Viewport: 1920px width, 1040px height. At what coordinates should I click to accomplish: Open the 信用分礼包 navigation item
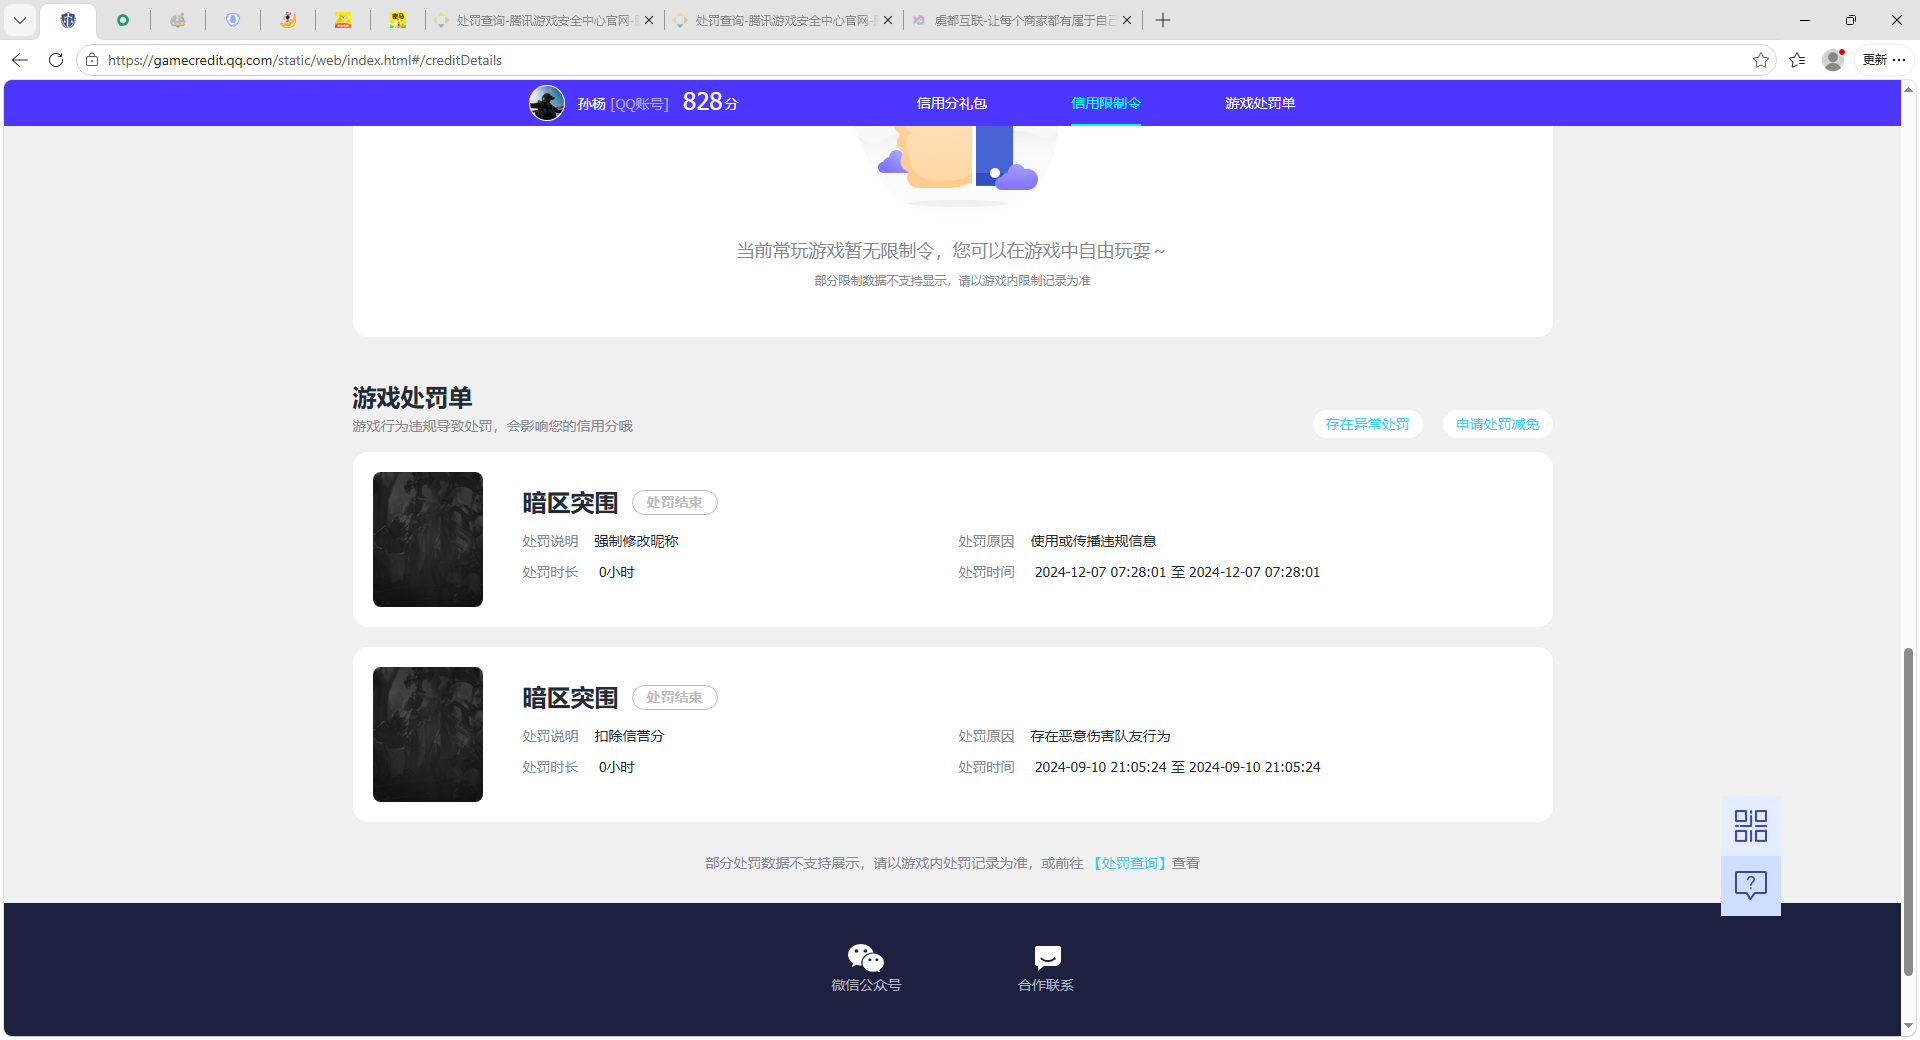952,103
